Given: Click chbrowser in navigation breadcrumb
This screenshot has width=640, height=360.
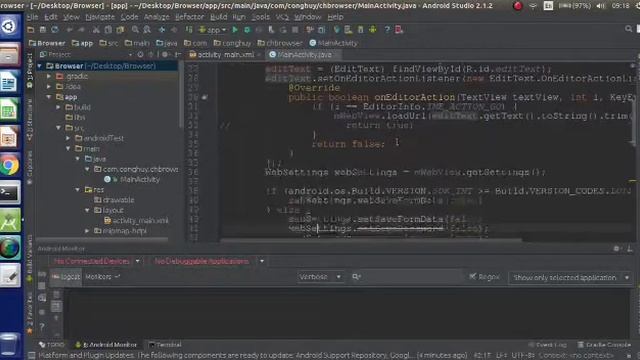Looking at the screenshot, I should click(280, 43).
